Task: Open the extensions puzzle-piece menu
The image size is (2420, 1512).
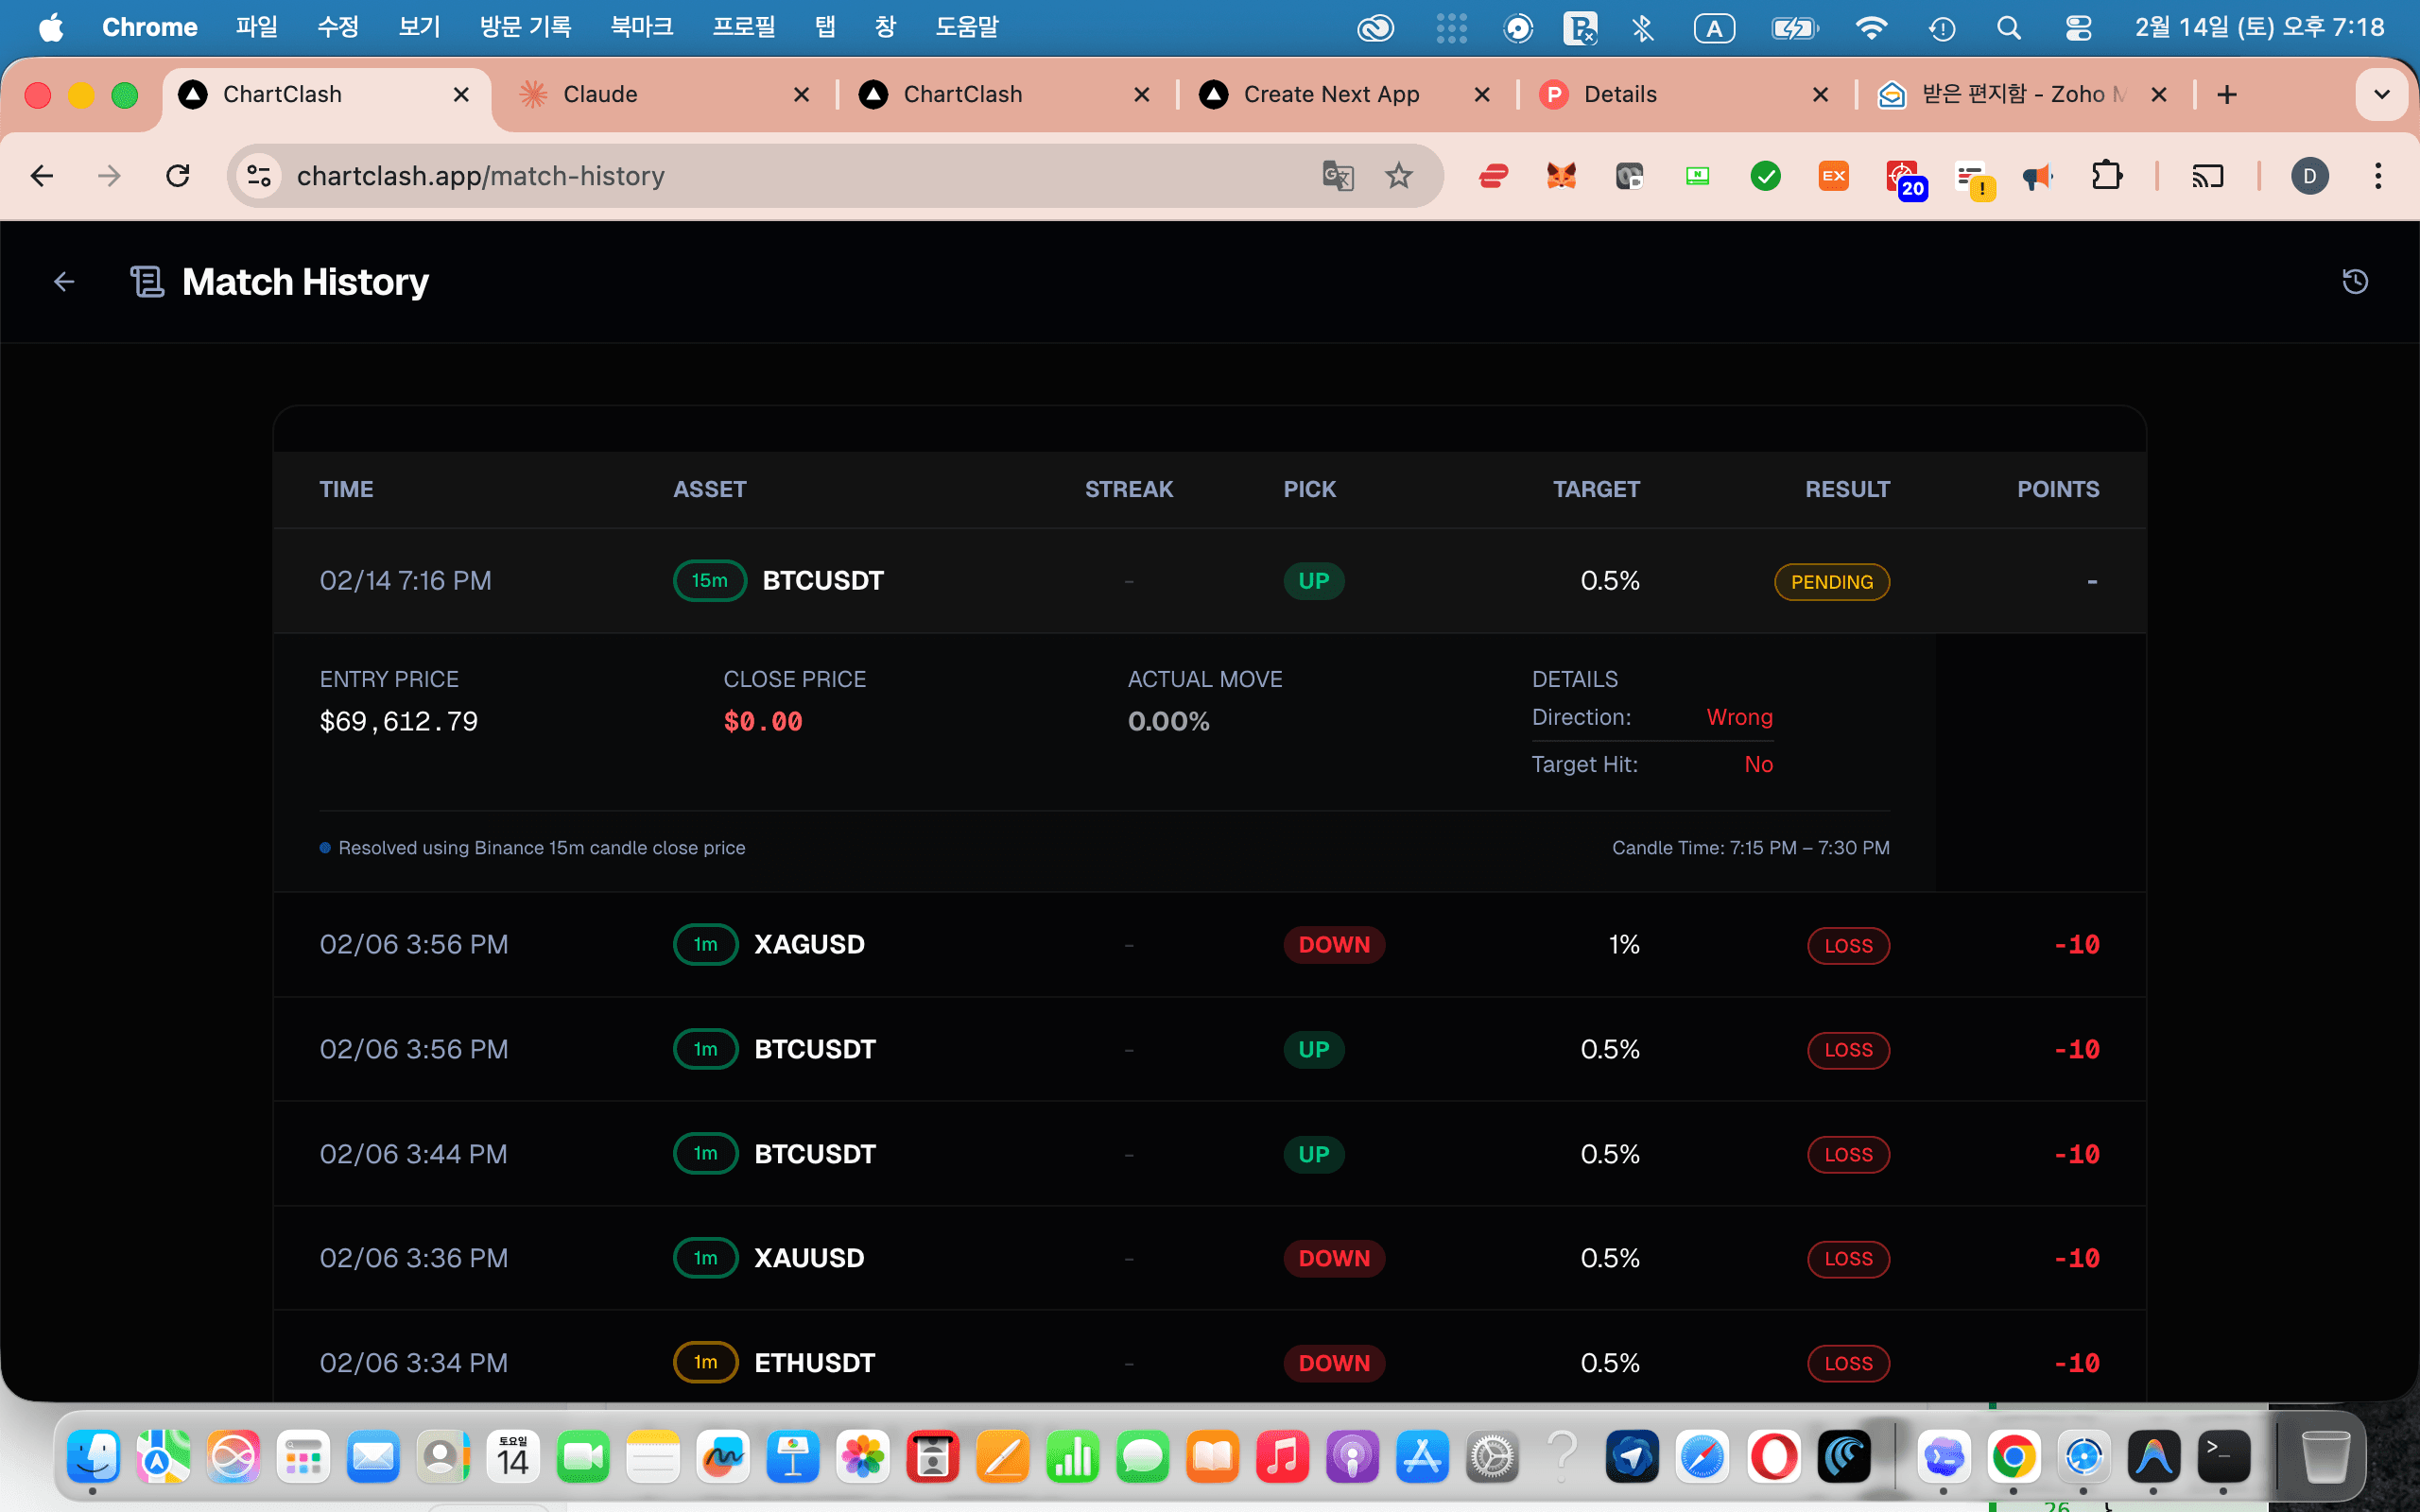Action: [x=2106, y=176]
